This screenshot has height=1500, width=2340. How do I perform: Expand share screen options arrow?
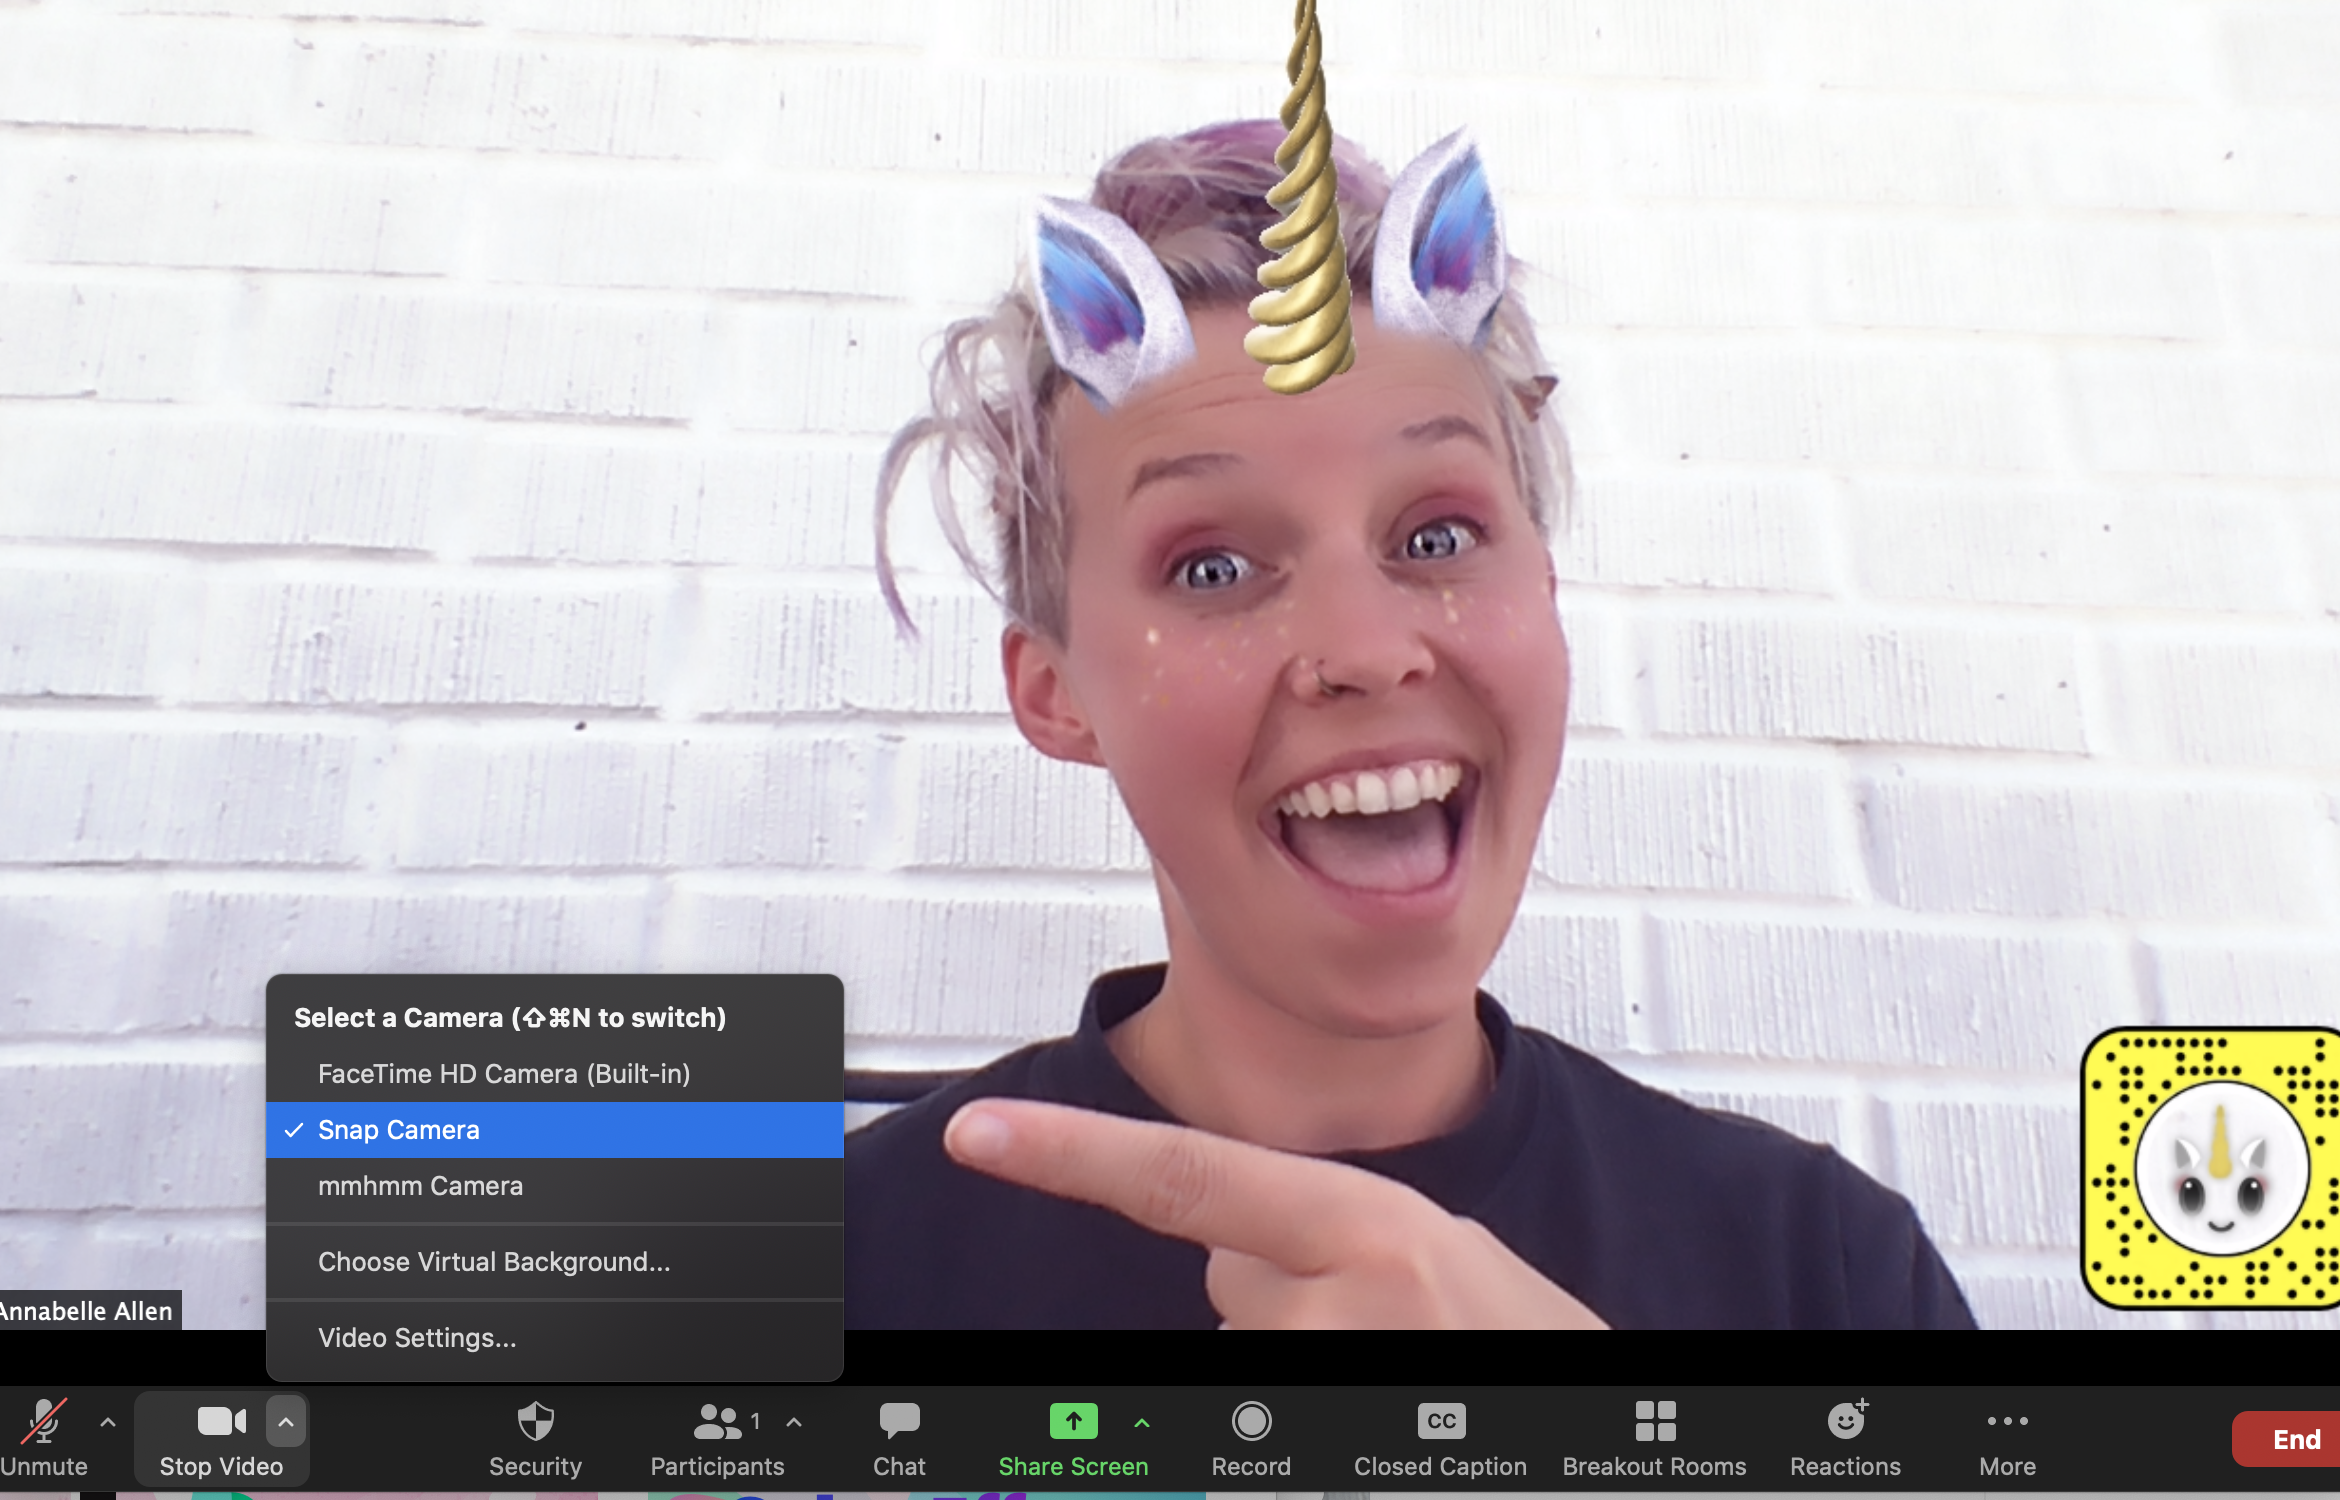pyautogui.click(x=1142, y=1421)
